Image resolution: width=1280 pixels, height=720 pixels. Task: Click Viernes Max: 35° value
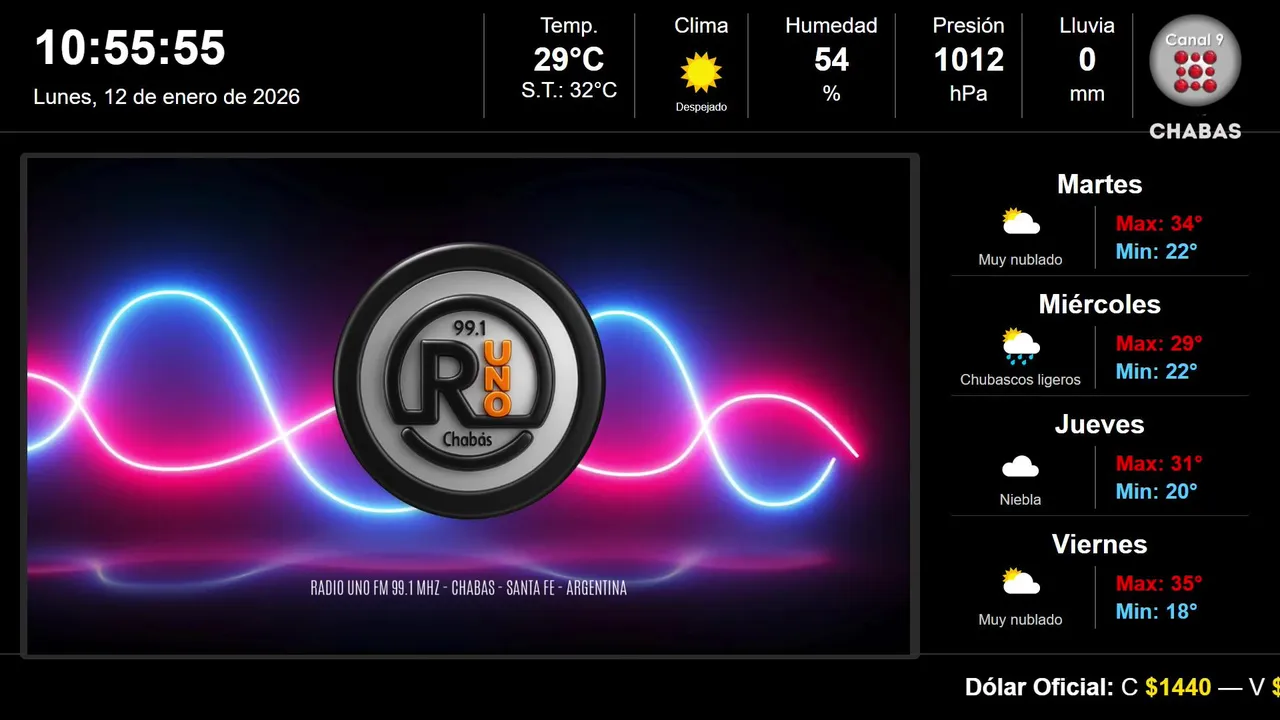point(1159,583)
